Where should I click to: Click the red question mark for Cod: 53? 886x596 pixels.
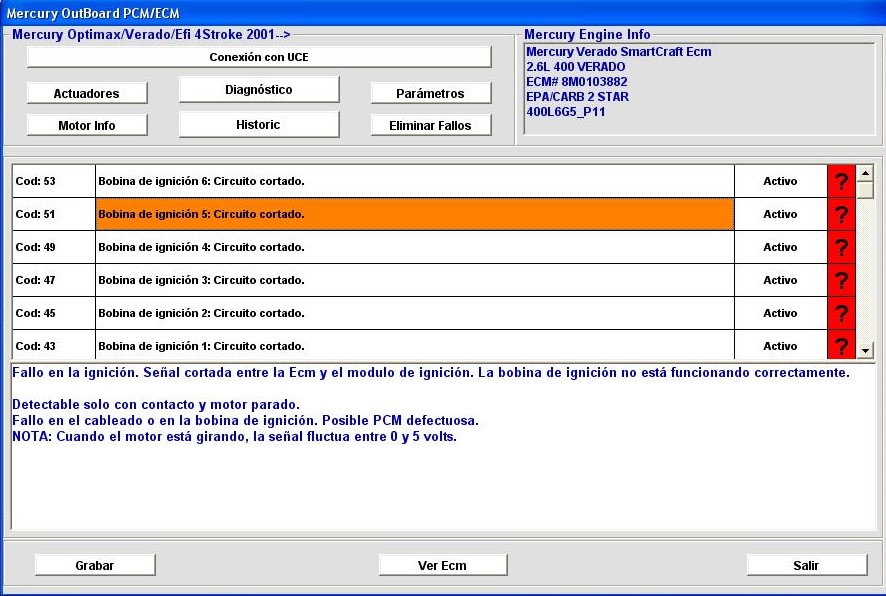[x=841, y=181]
